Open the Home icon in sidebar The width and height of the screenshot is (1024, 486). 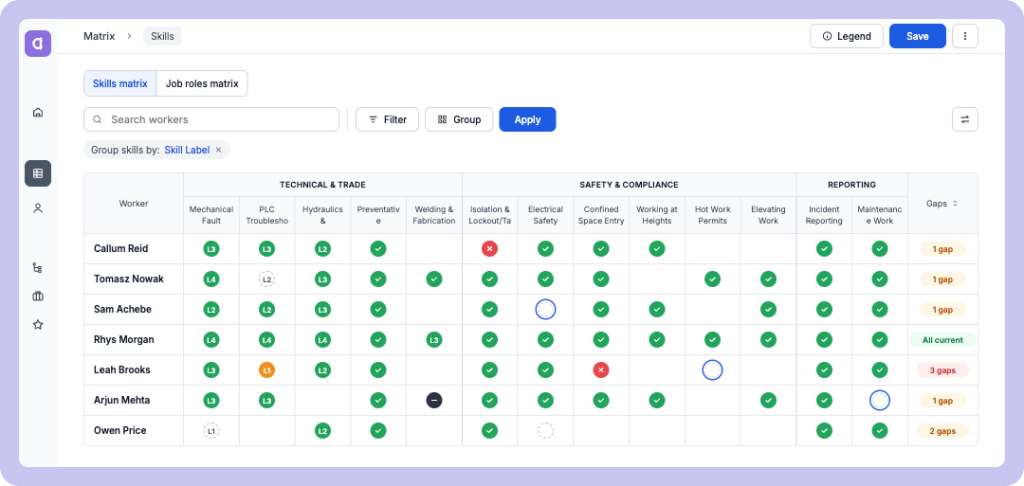coord(38,112)
